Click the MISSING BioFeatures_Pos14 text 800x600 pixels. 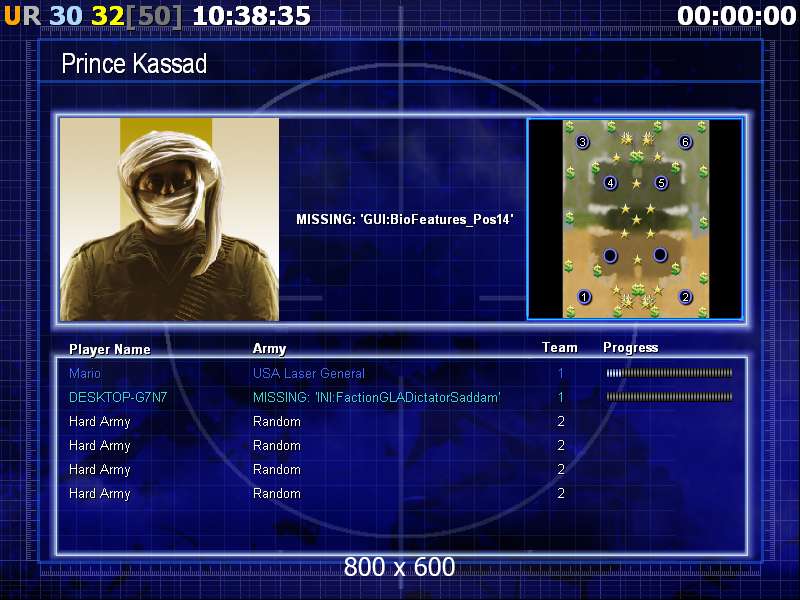pyautogui.click(x=405, y=220)
